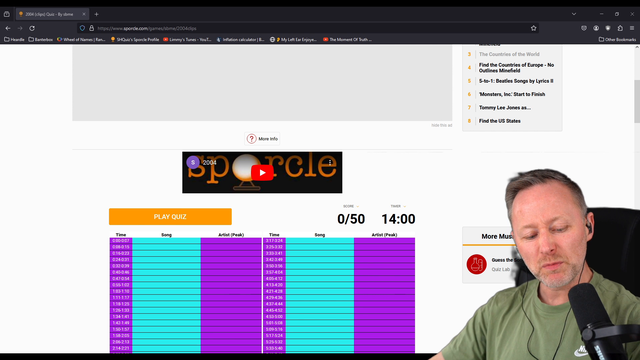Open the Wheel of Names bookmark
Image resolution: width=640 pixels, height=360 pixels.
point(81,40)
